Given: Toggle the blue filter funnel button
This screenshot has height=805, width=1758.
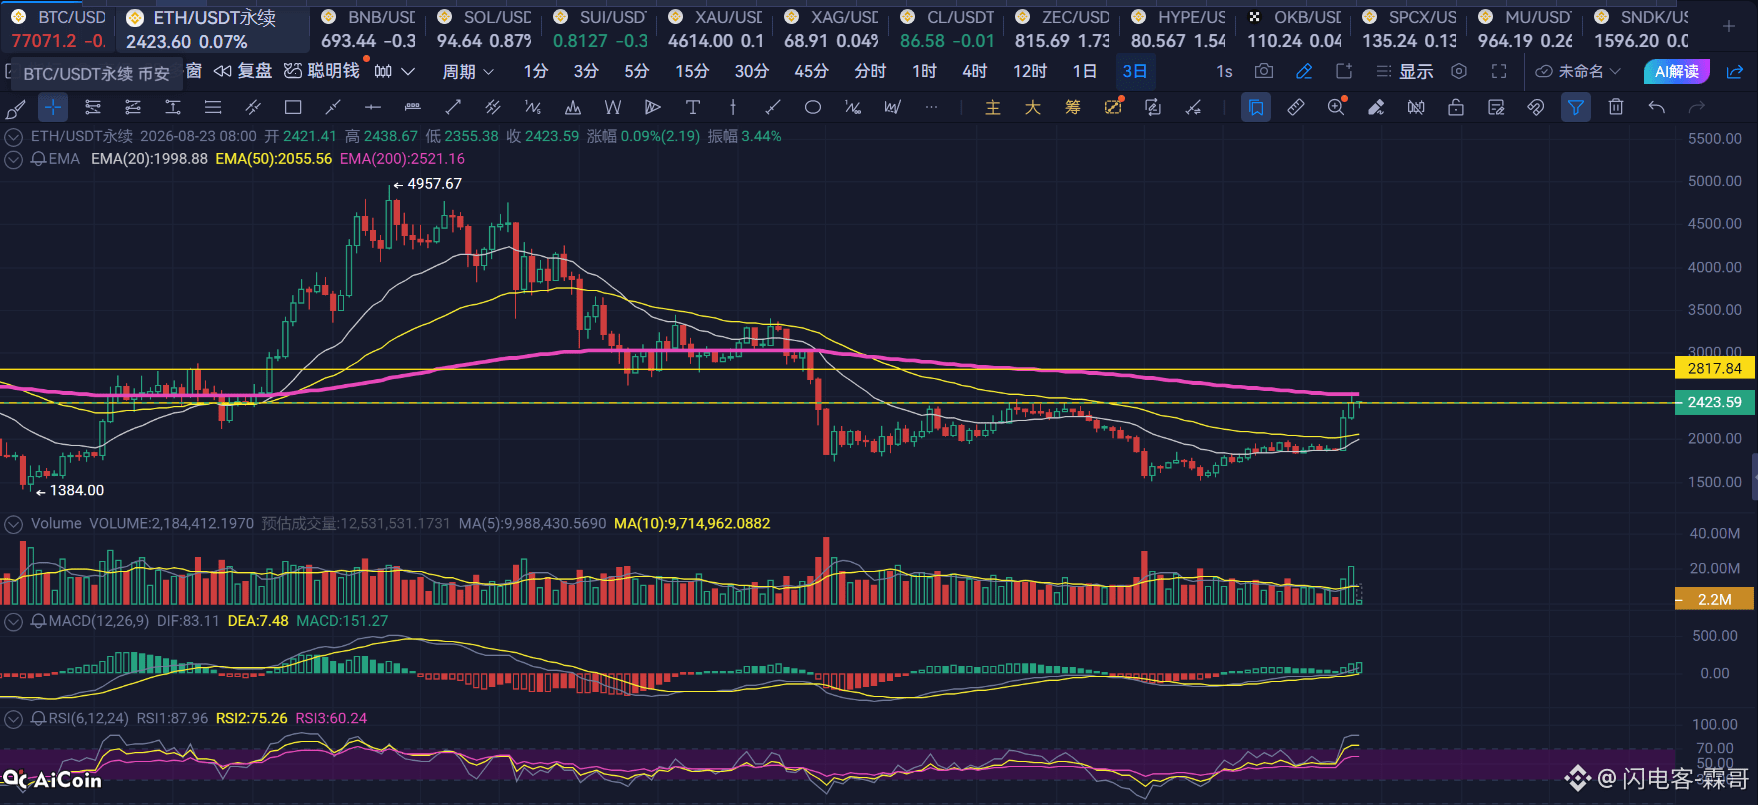Looking at the screenshot, I should pos(1576,107).
